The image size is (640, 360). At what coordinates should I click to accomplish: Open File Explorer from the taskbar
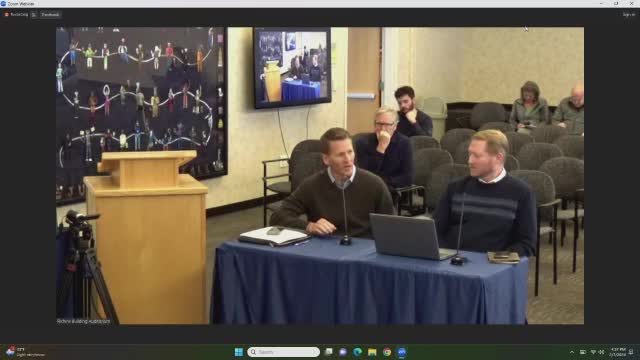point(372,352)
